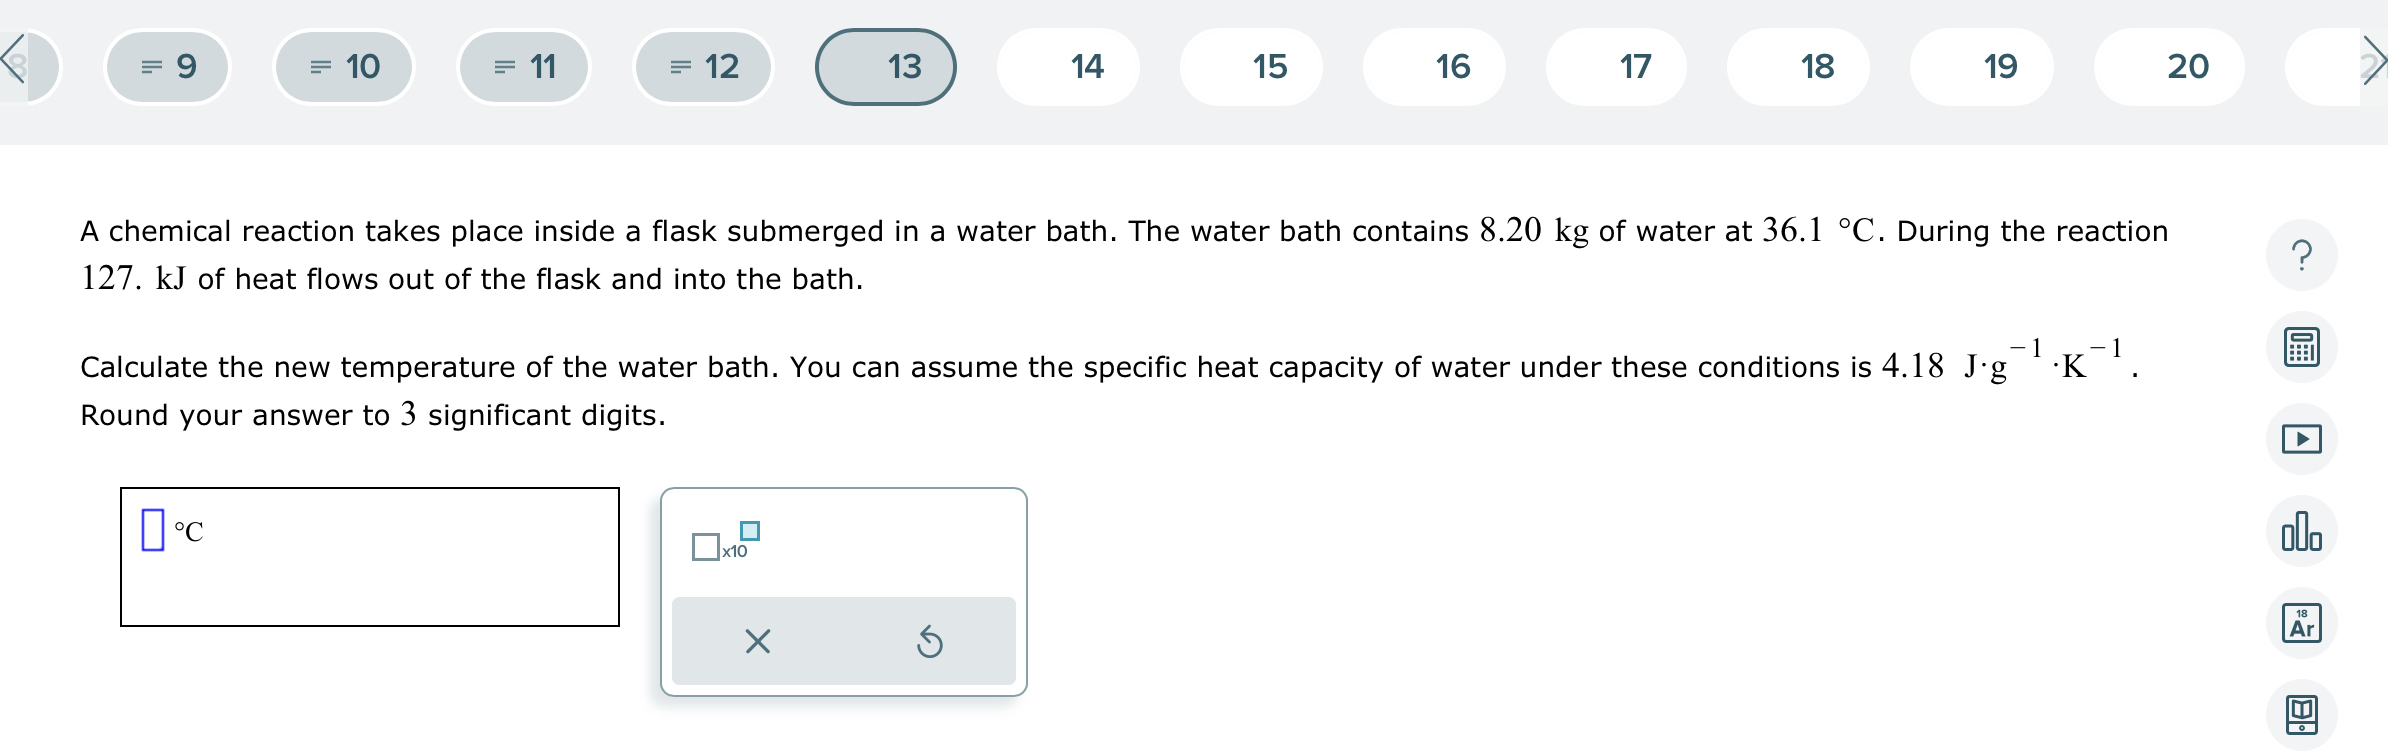Open the data and statistics tool
Viewport: 2388px width, 755px height.
pyautogui.click(x=2302, y=530)
